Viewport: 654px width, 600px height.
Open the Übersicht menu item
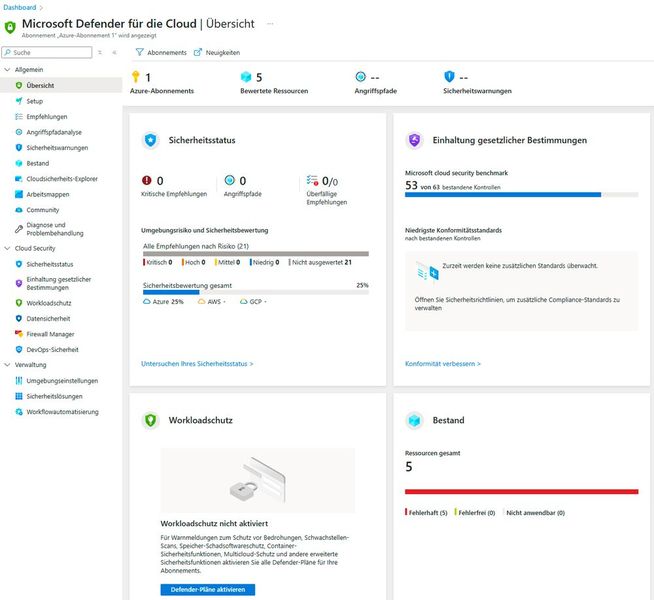[61, 85]
